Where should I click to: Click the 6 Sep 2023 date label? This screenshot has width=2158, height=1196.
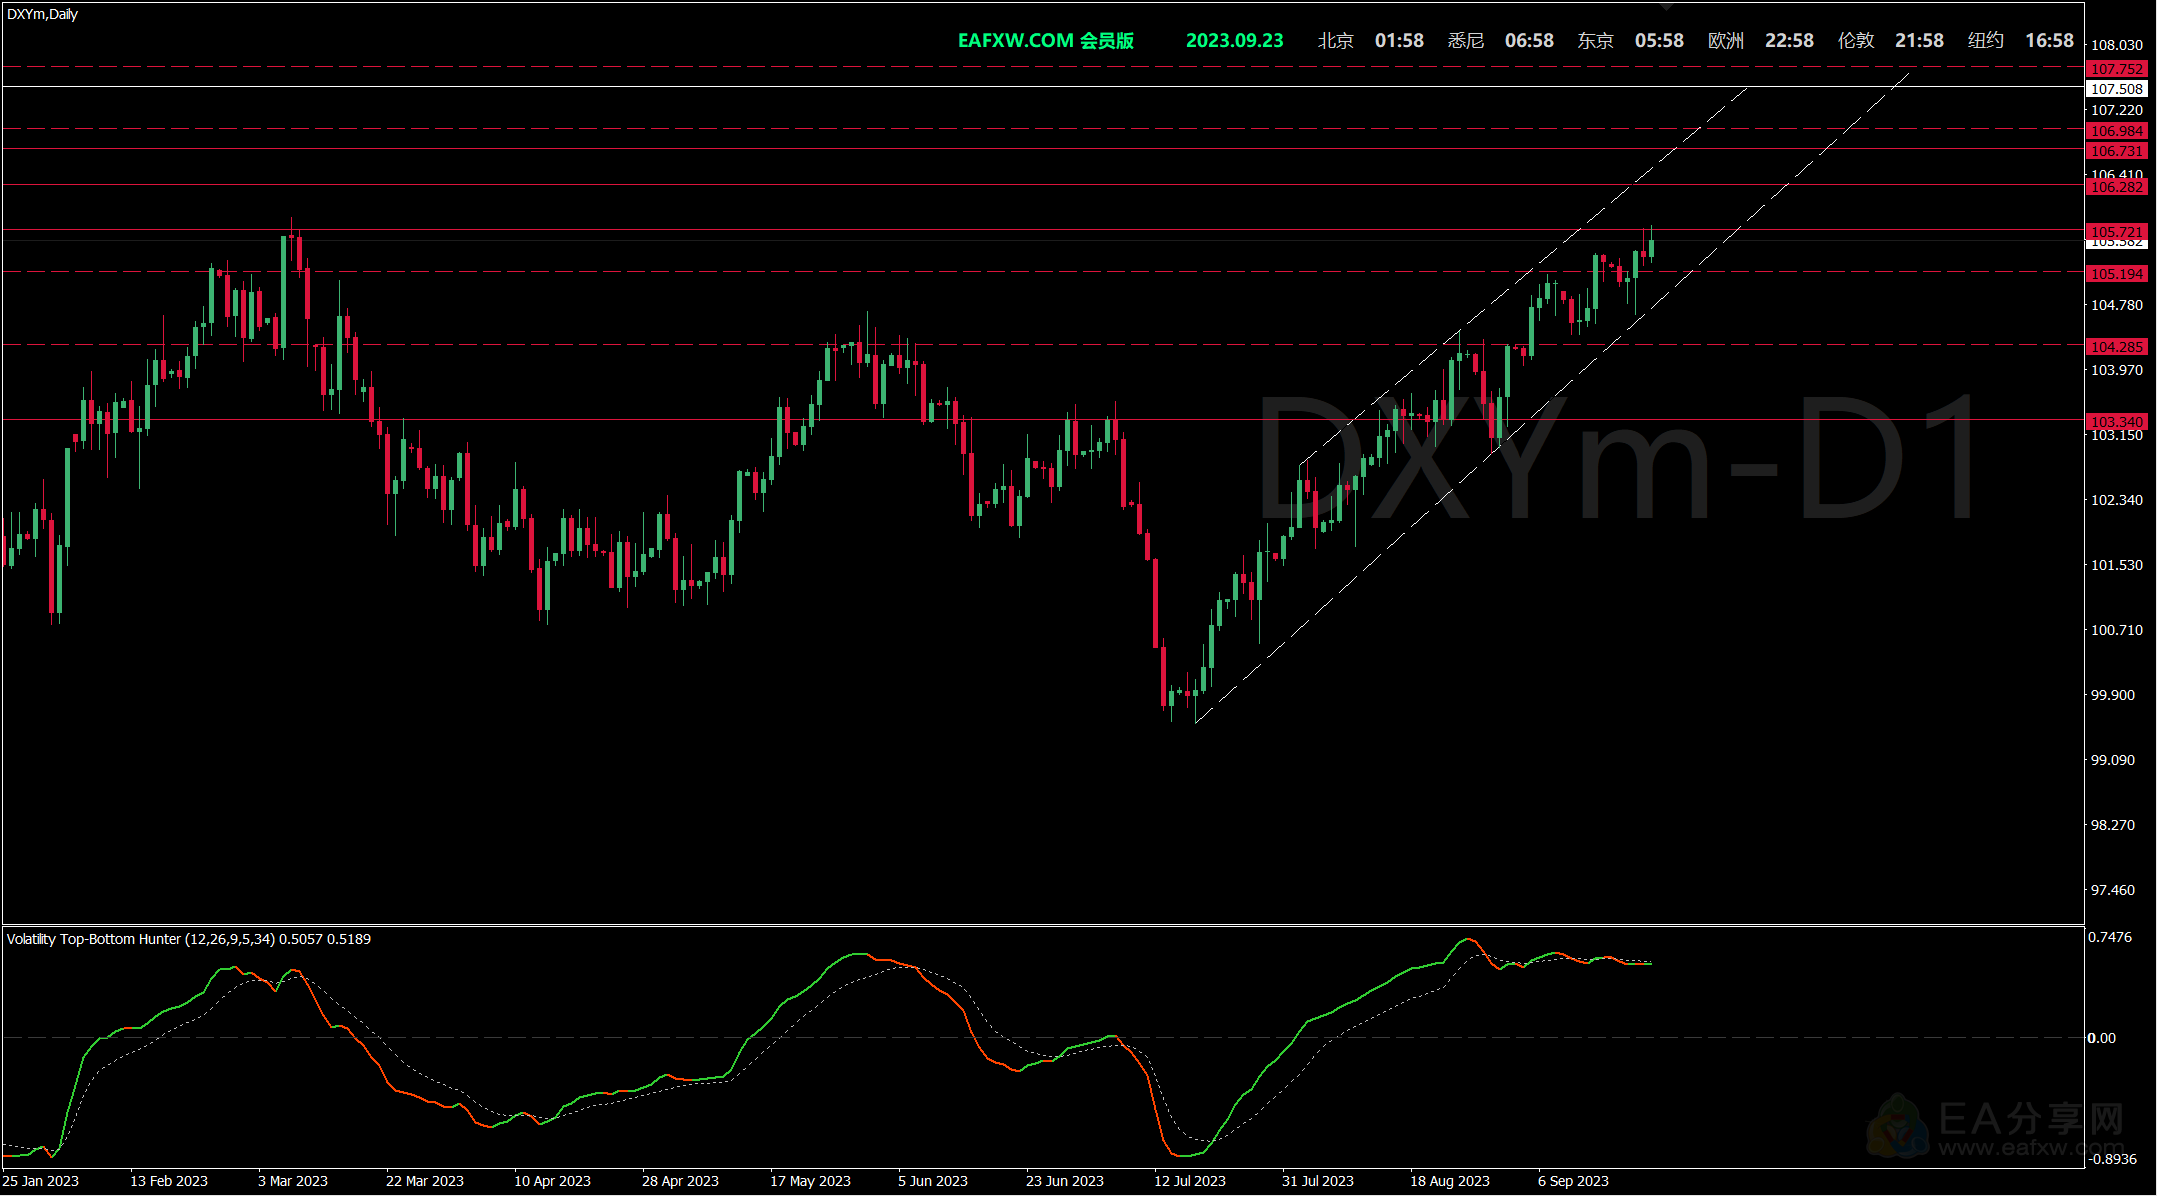pos(1574,1181)
